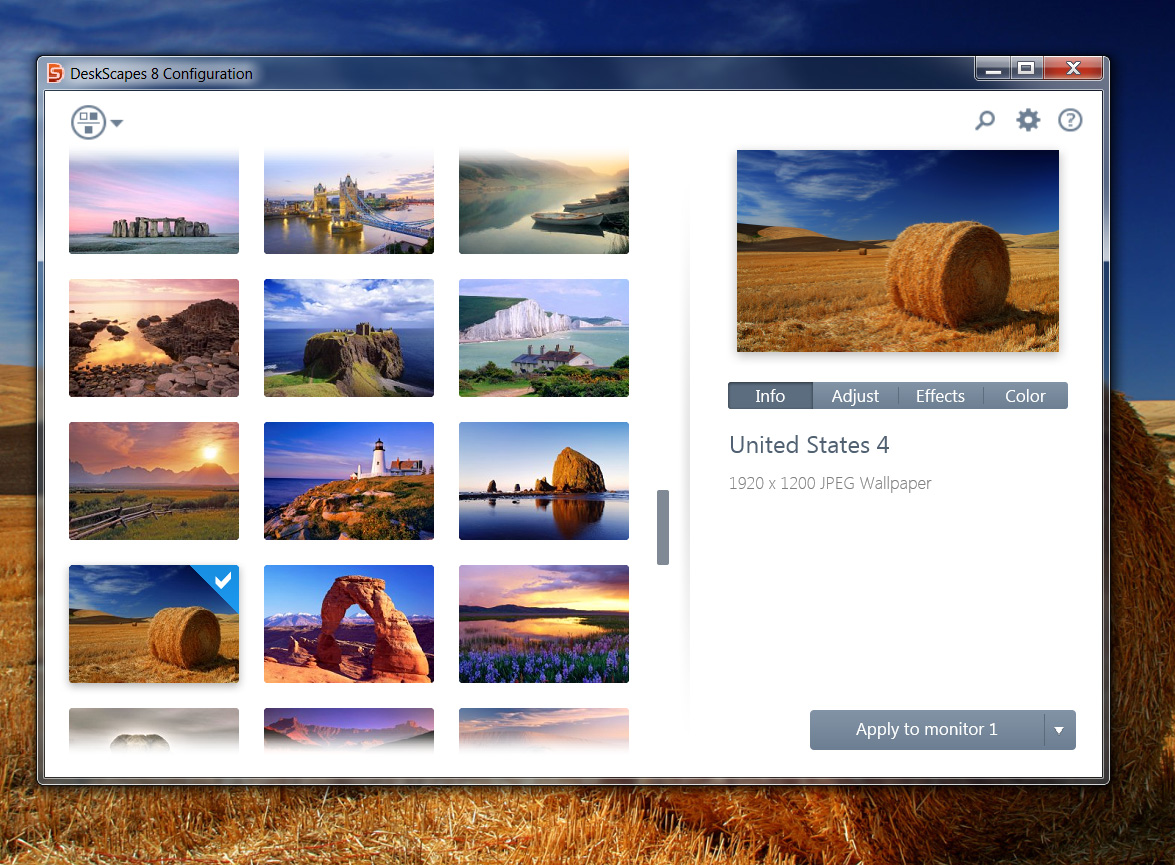Switch to the Adjust tab

[x=855, y=396]
